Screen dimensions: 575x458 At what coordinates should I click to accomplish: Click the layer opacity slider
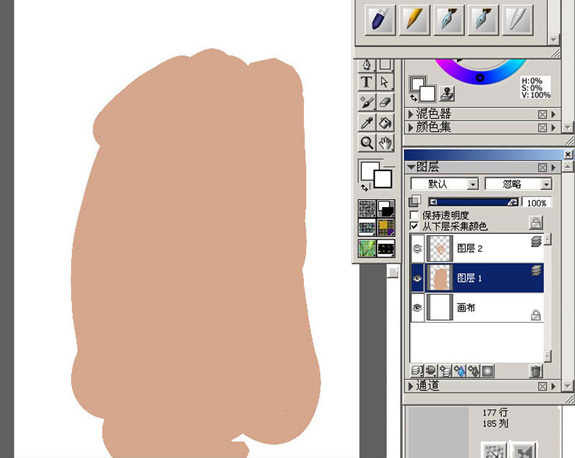click(473, 202)
